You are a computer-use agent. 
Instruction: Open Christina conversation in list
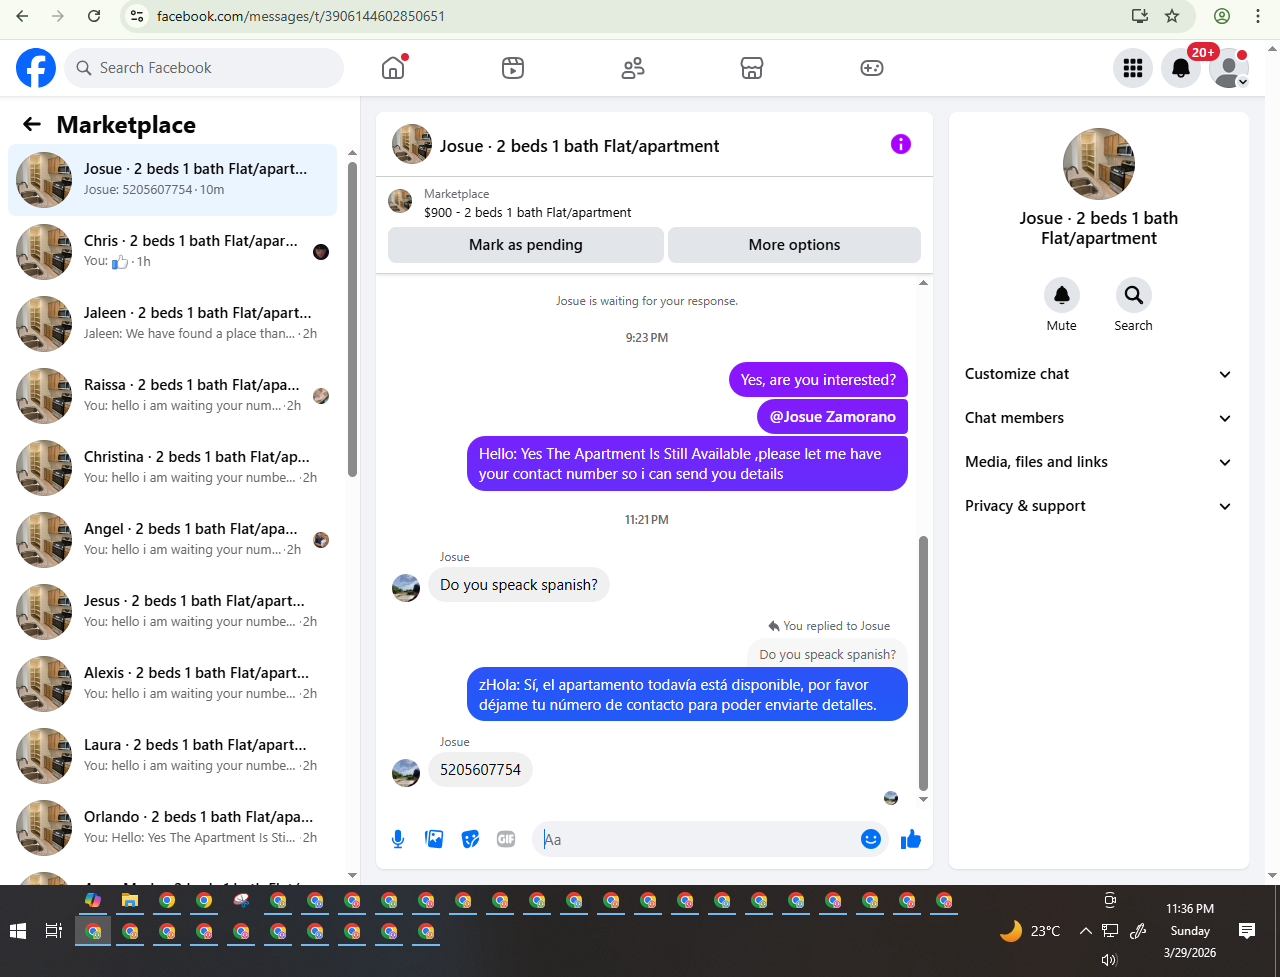[x=173, y=467]
